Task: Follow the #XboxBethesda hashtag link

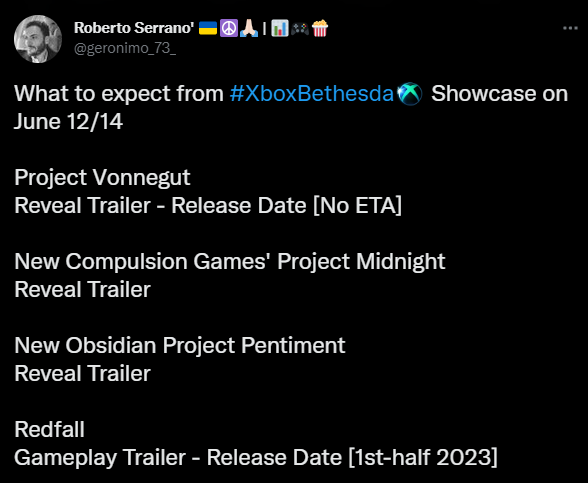Action: [311, 93]
